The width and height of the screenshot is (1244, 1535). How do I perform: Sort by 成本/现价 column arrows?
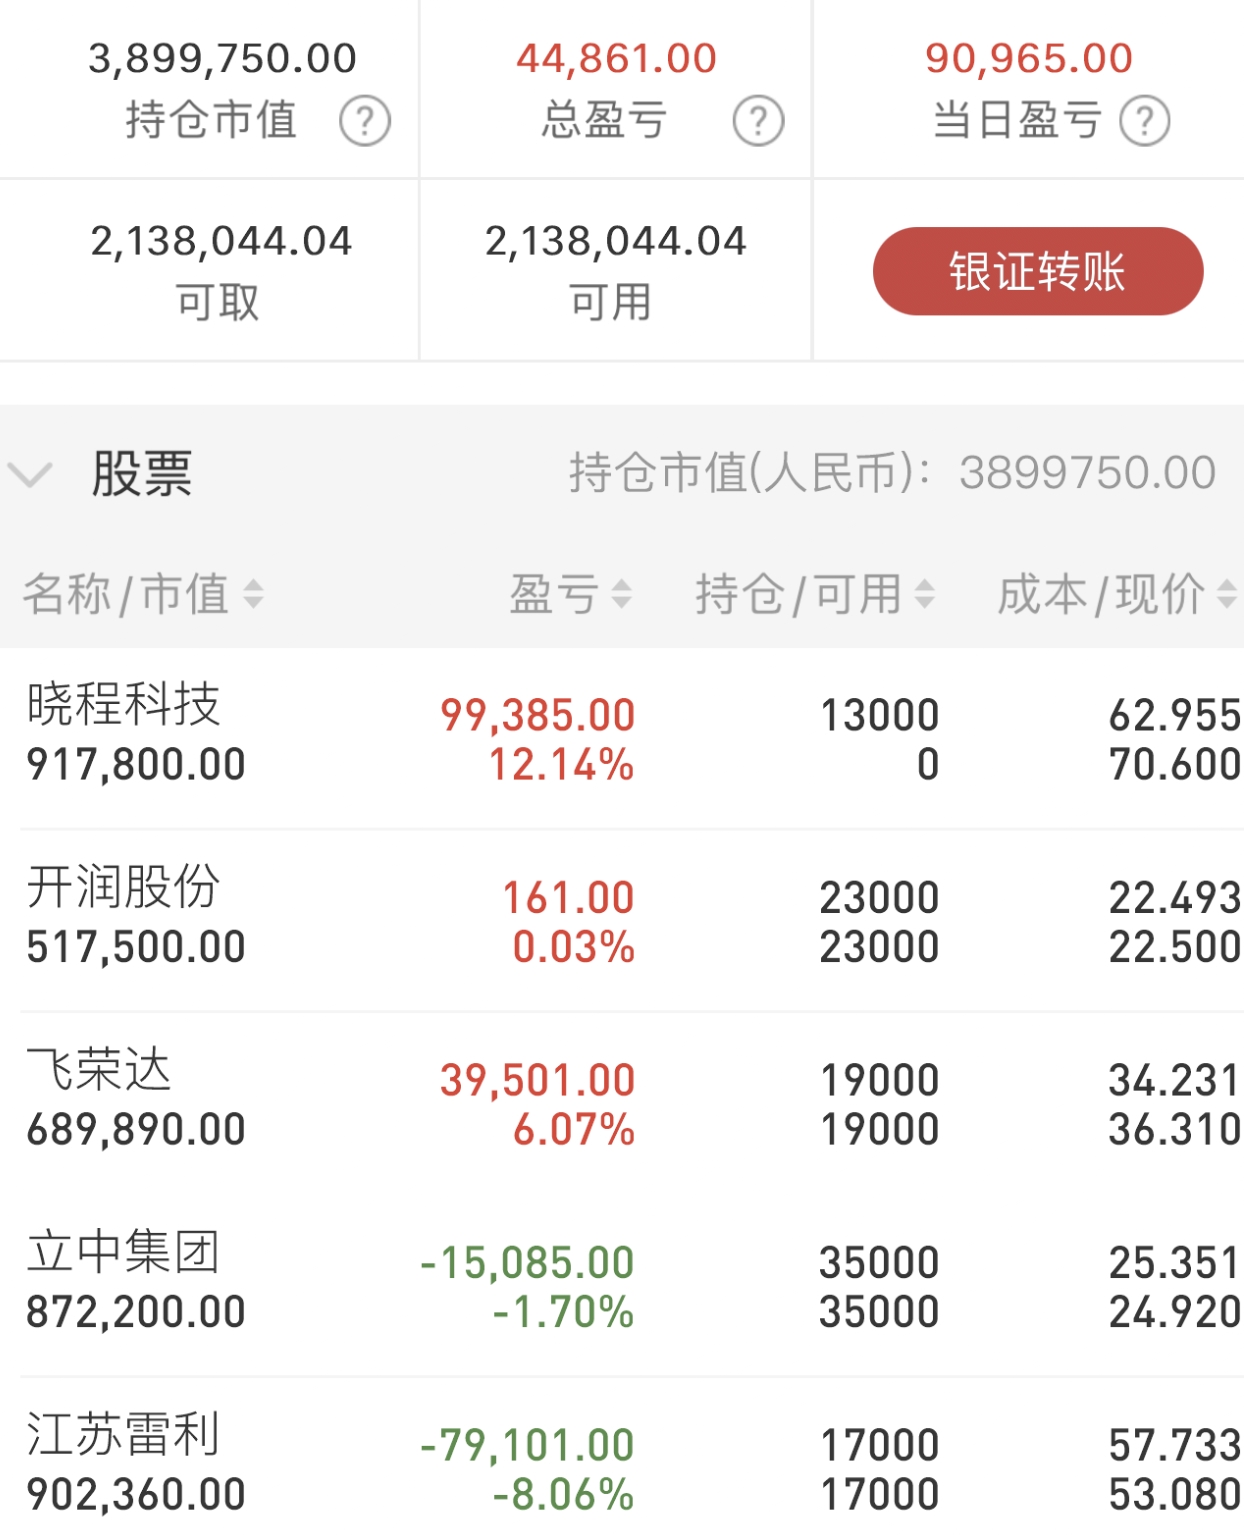1228,594
